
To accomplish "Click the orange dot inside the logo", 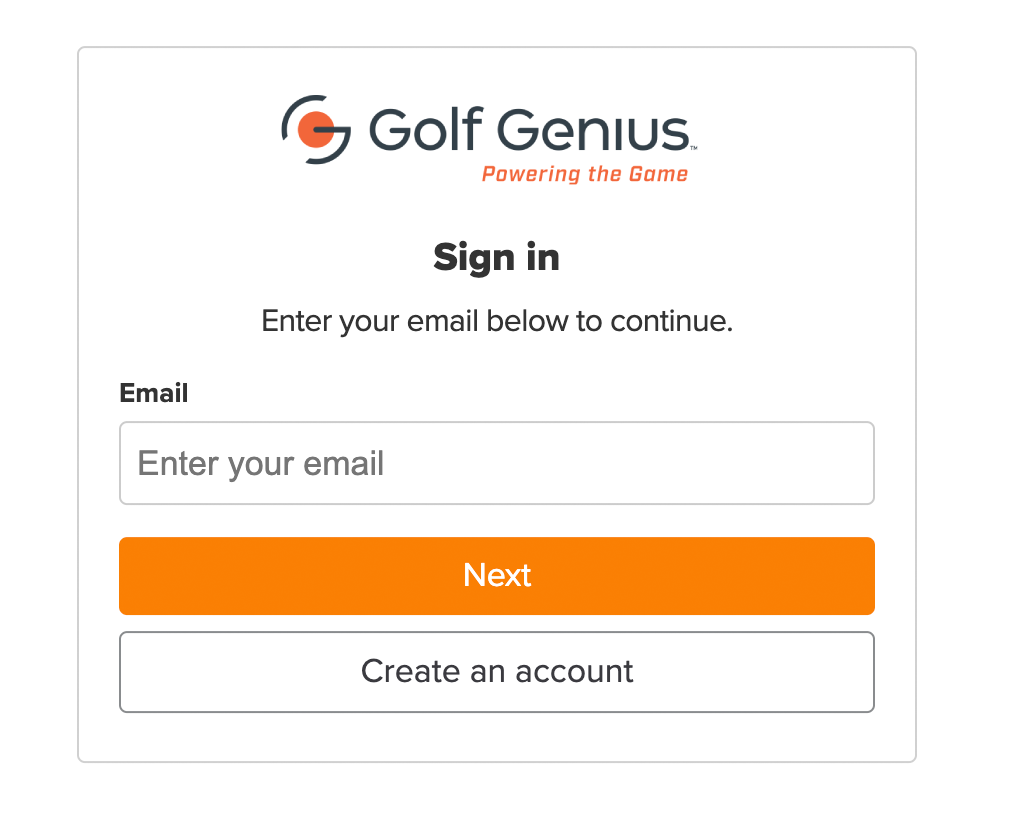I will 315,129.
